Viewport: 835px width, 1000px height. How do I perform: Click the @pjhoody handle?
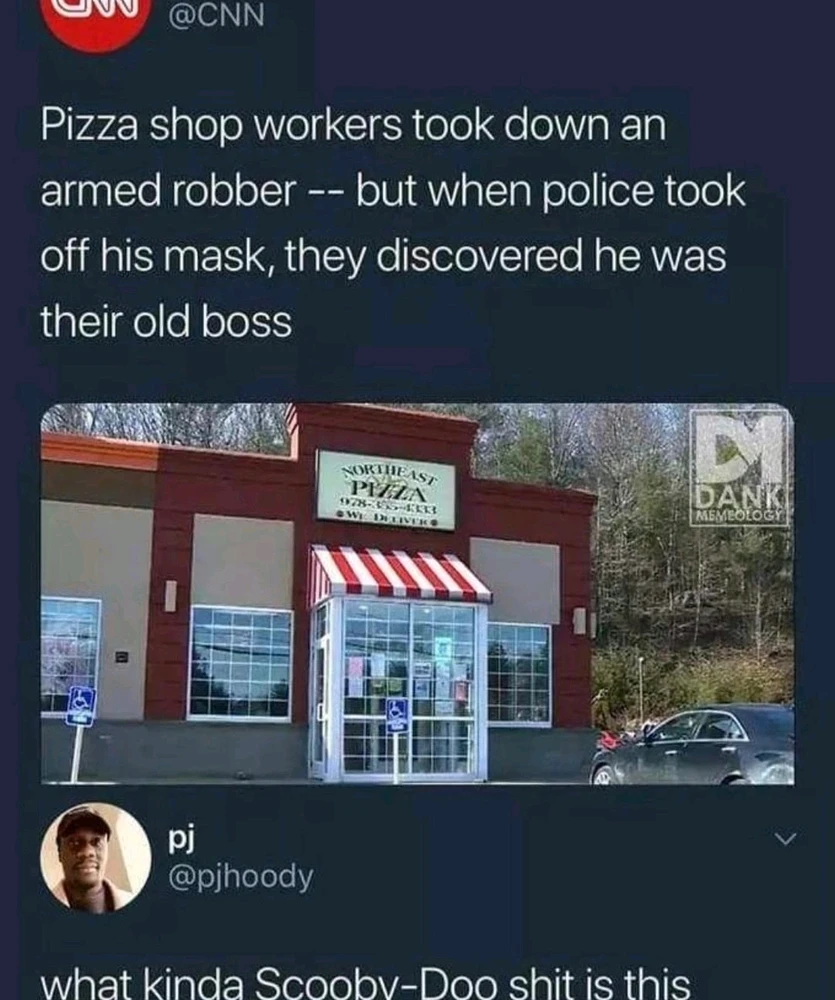pos(240,878)
